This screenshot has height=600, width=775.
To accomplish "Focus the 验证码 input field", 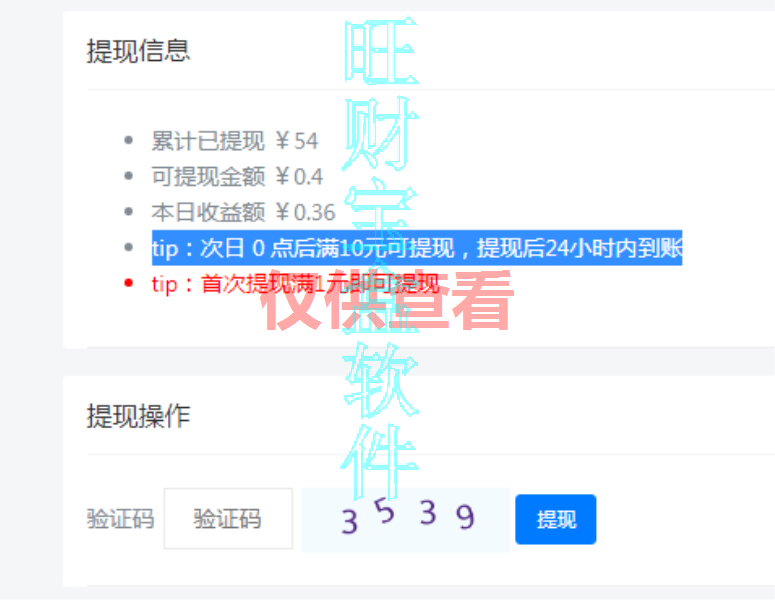I will pyautogui.click(x=228, y=518).
